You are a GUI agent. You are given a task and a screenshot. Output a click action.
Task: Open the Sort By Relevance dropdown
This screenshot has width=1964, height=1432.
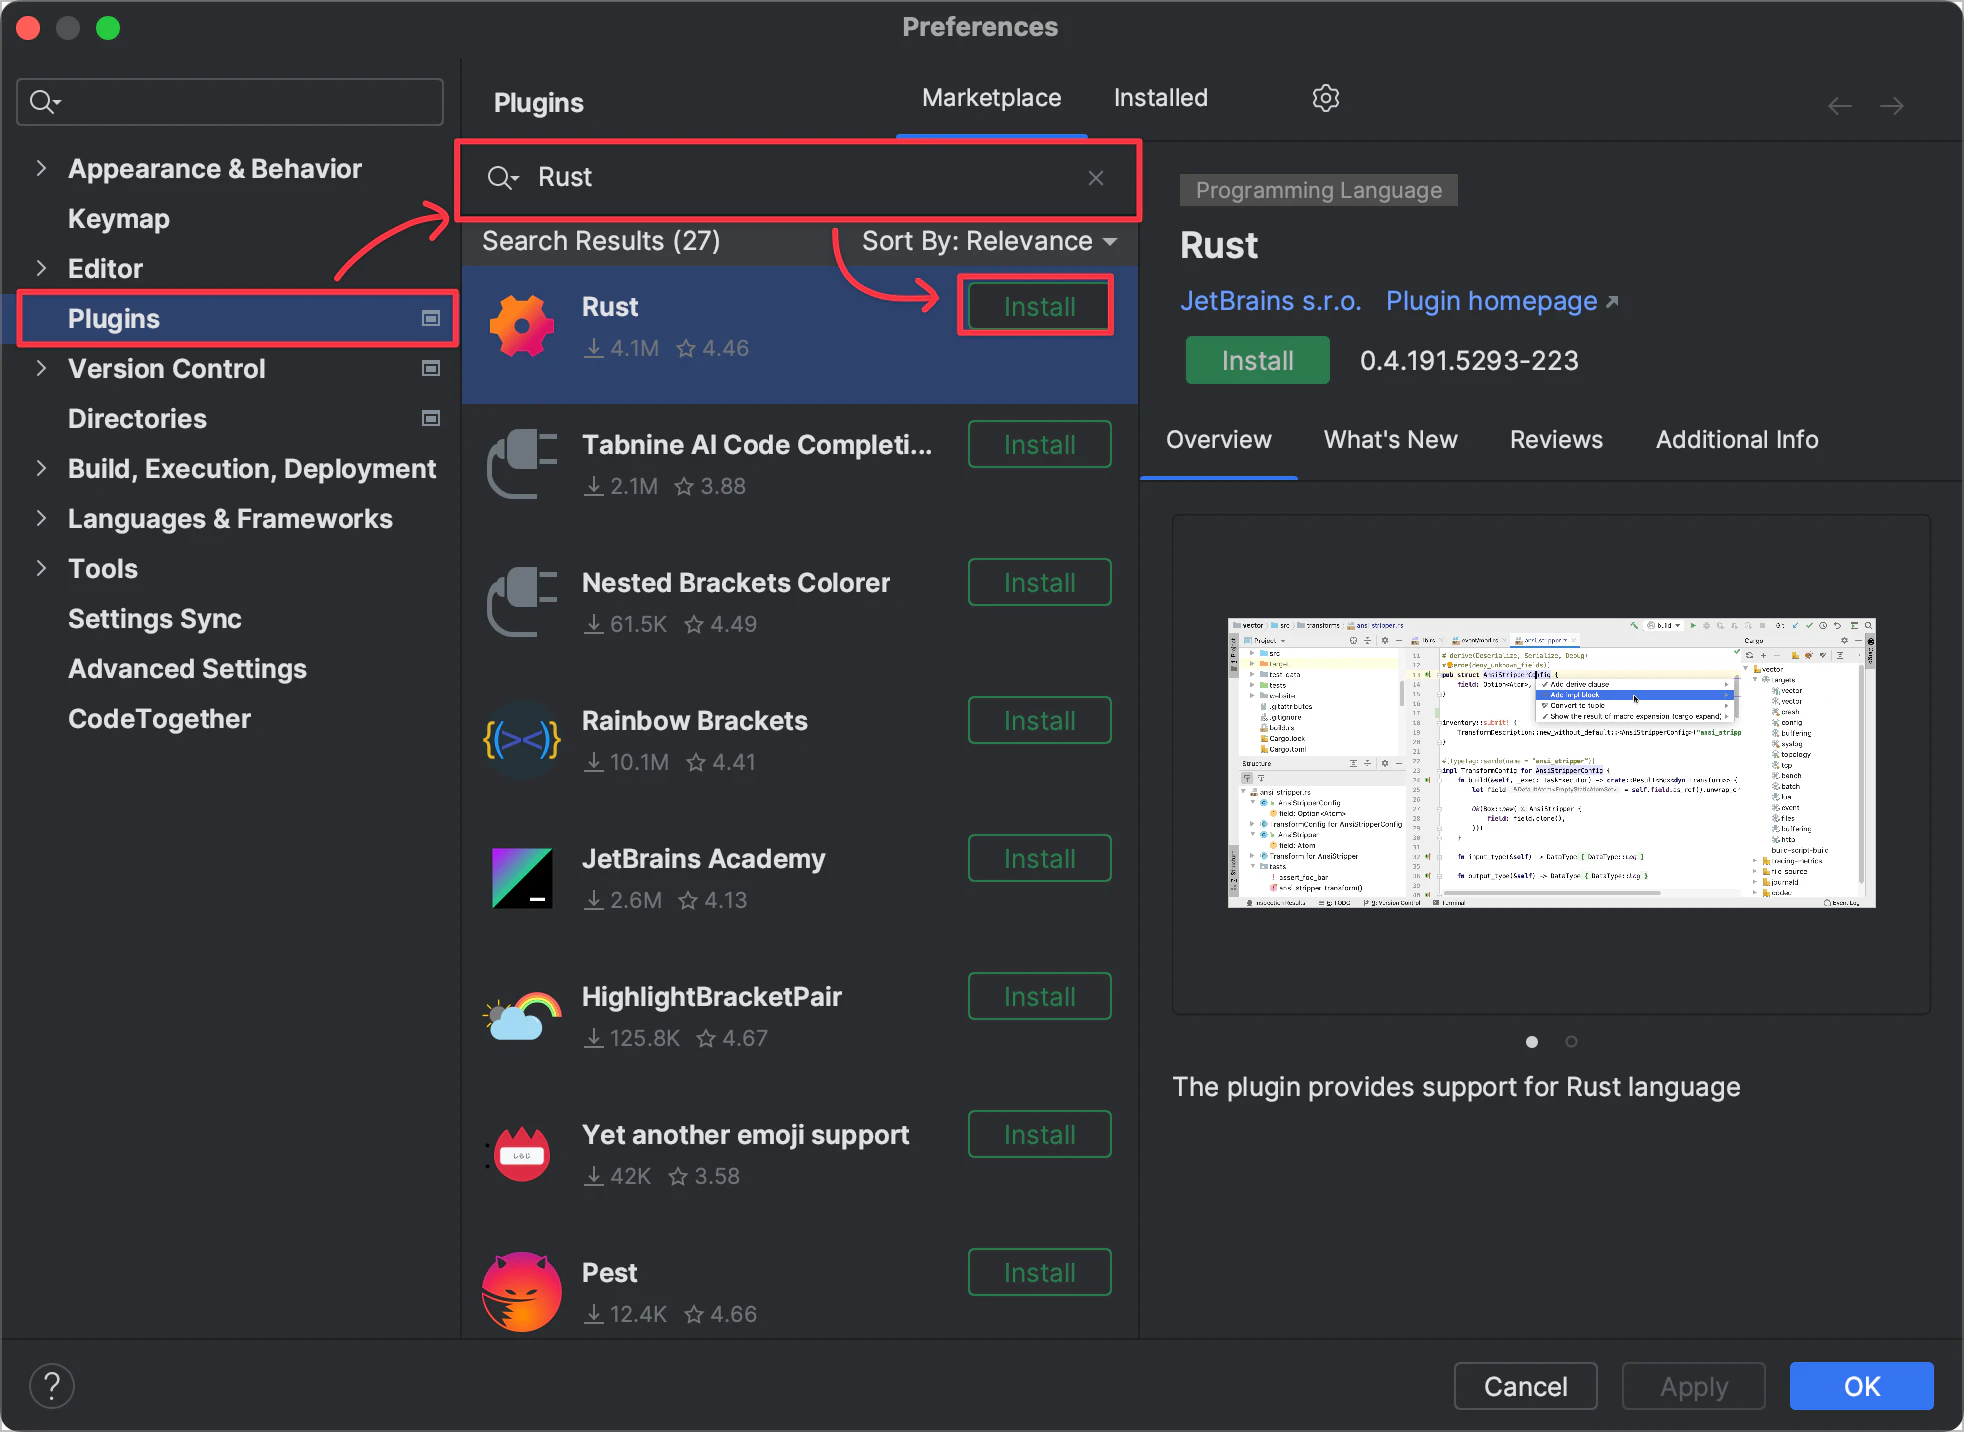point(988,241)
